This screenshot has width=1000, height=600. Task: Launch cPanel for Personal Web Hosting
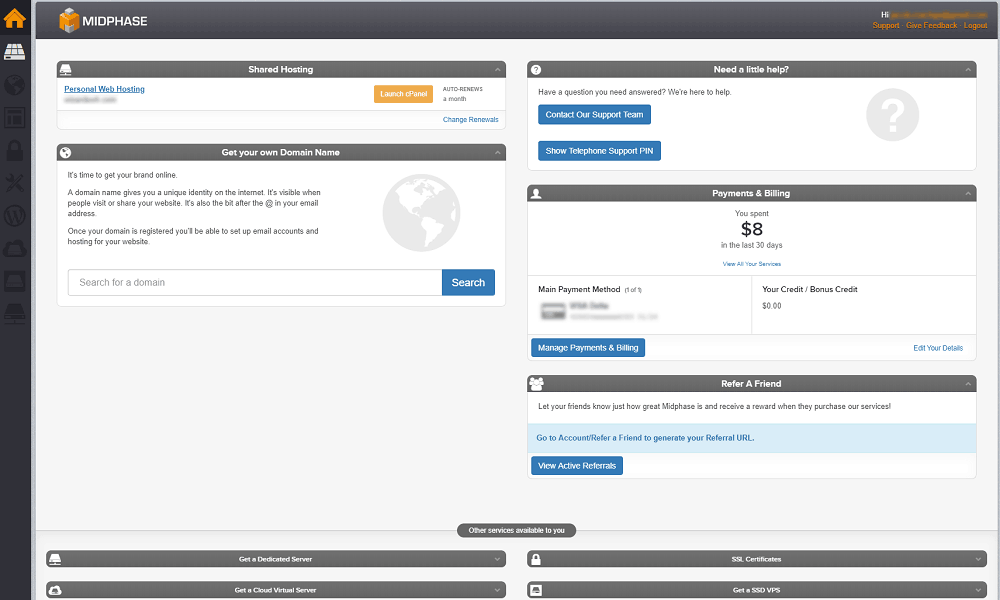[403, 94]
